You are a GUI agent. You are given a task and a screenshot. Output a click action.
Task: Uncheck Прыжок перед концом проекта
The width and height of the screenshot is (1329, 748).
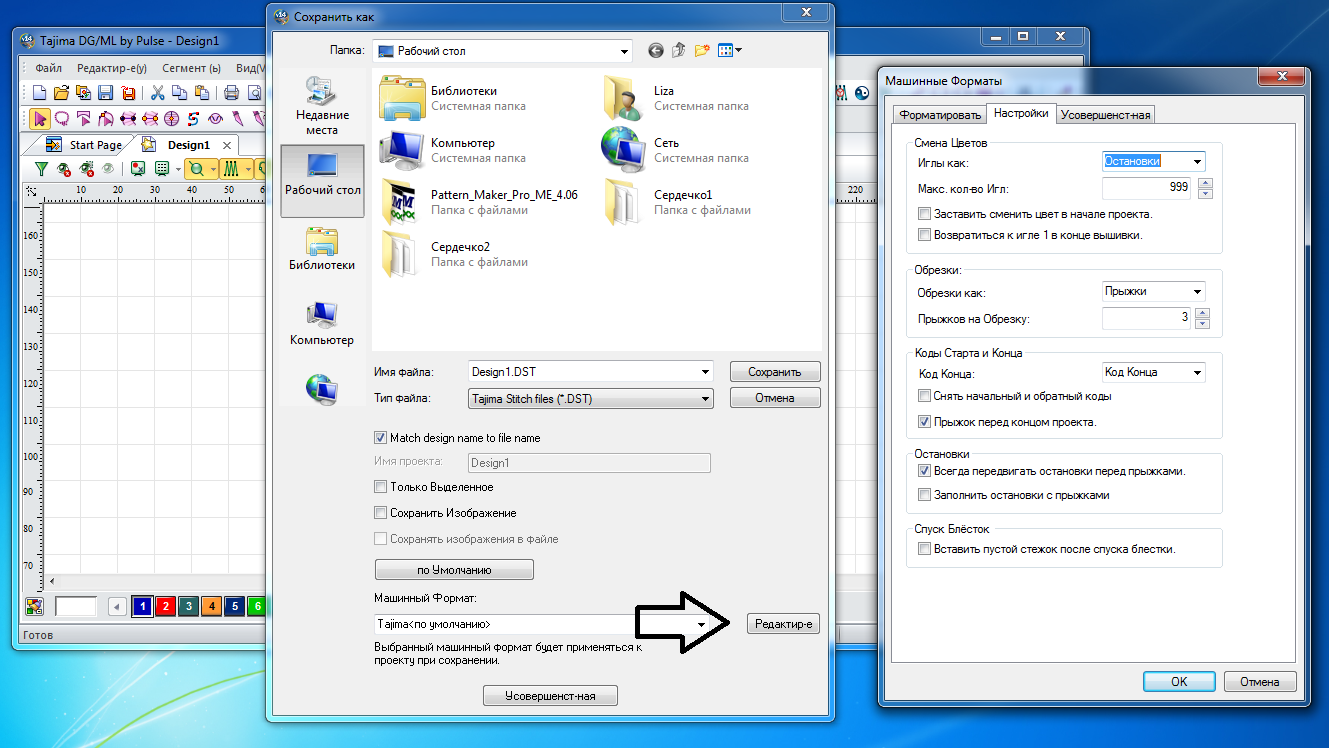[x=924, y=422]
